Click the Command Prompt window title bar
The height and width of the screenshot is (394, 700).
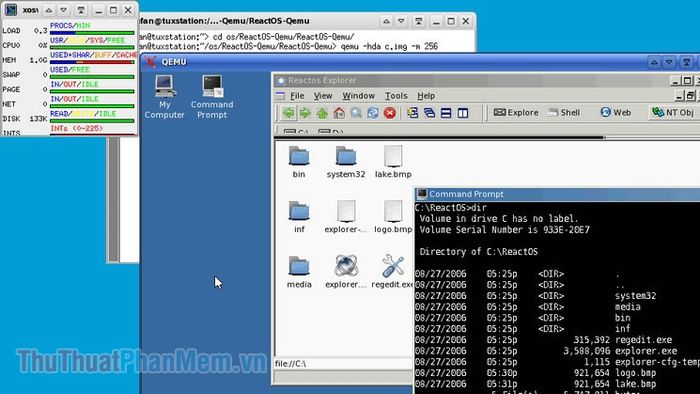(x=557, y=194)
